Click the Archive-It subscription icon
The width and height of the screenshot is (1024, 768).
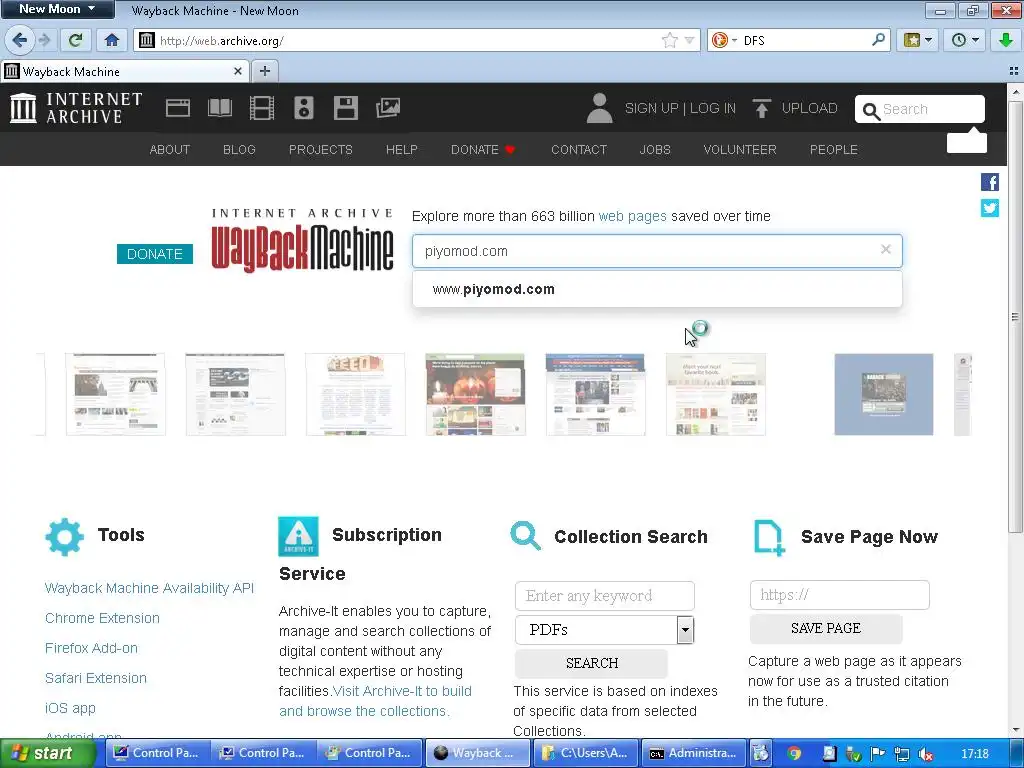(x=298, y=536)
